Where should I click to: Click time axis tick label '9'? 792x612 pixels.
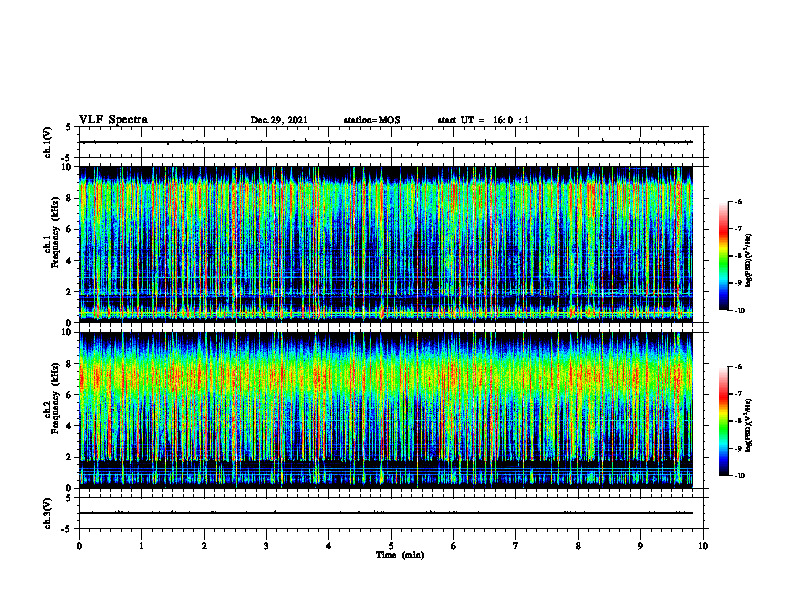pyautogui.click(x=640, y=546)
